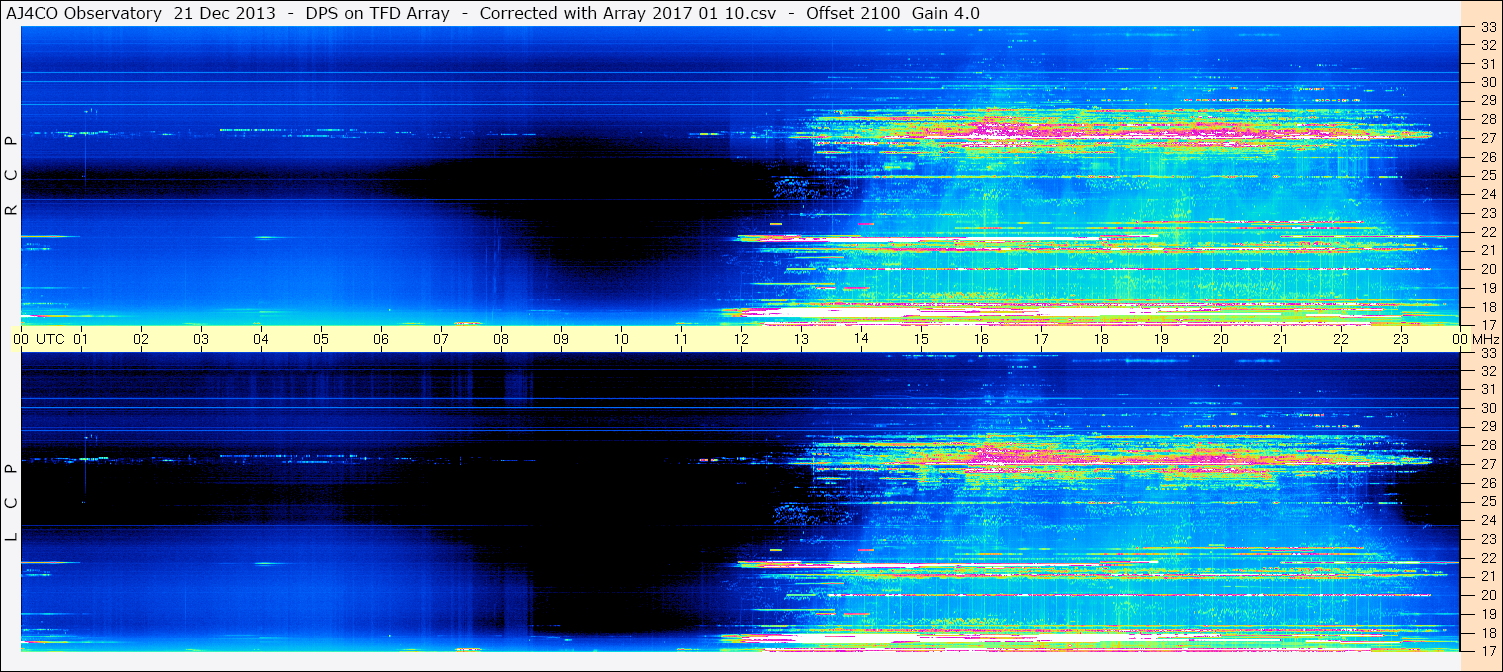Click the 23 MHz tick in RCP panel

tap(1487, 213)
